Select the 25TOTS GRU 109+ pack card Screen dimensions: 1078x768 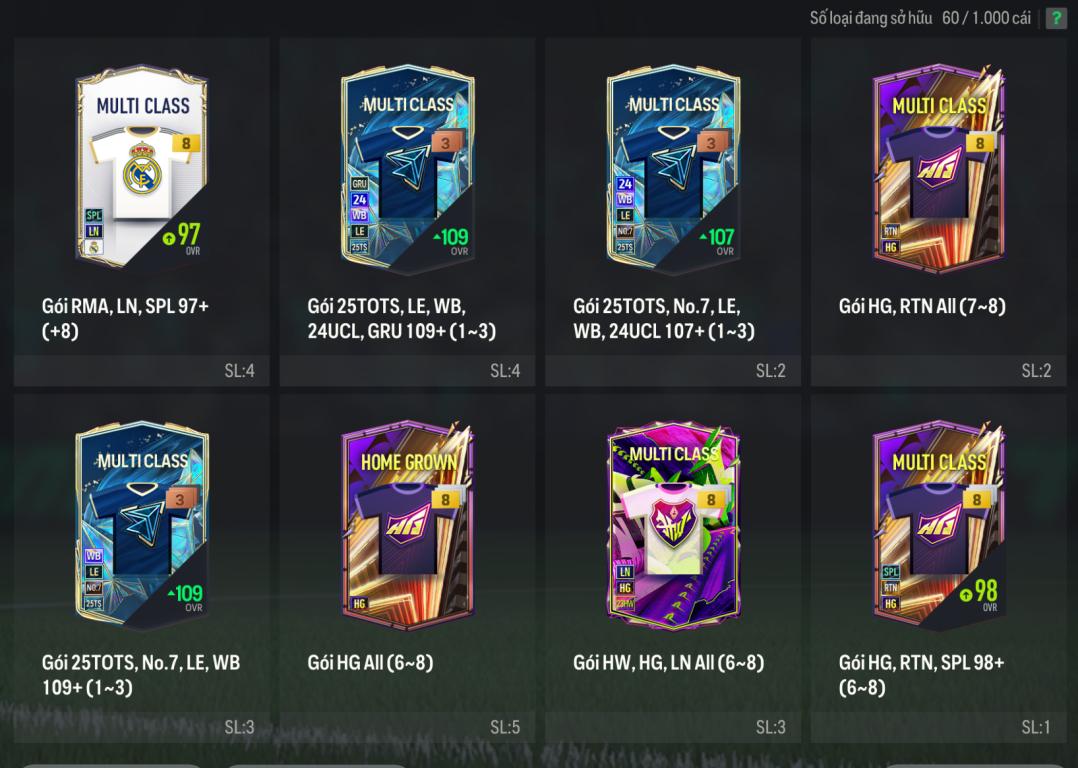[407, 169]
